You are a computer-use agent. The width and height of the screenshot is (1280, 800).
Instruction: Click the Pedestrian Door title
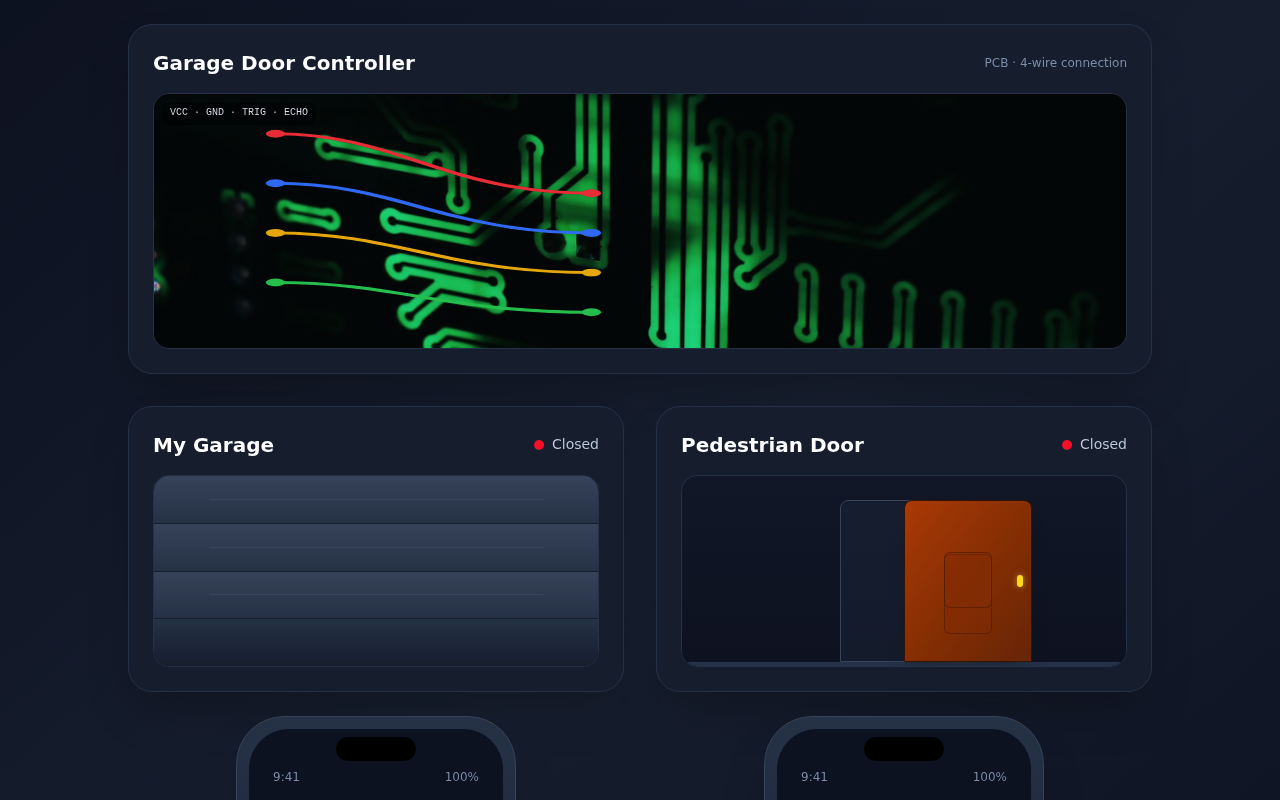[772, 445]
